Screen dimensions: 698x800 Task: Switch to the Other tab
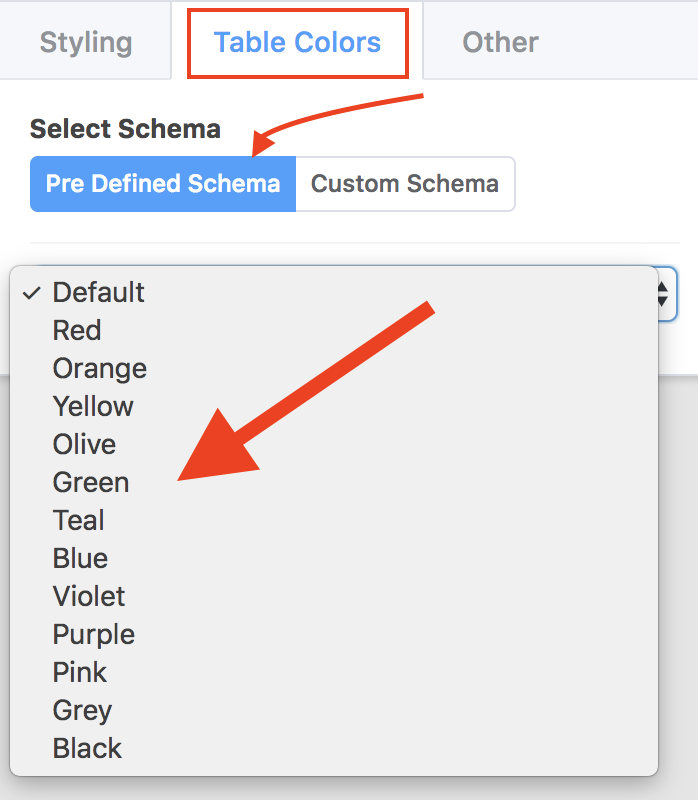pos(500,42)
